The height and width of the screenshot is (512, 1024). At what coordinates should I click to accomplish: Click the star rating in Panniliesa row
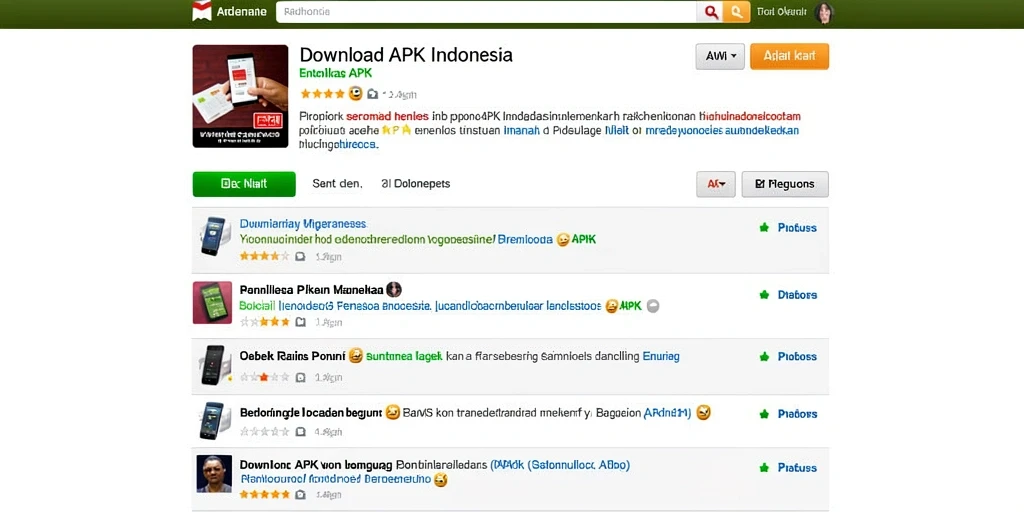pyautogui.click(x=264, y=322)
